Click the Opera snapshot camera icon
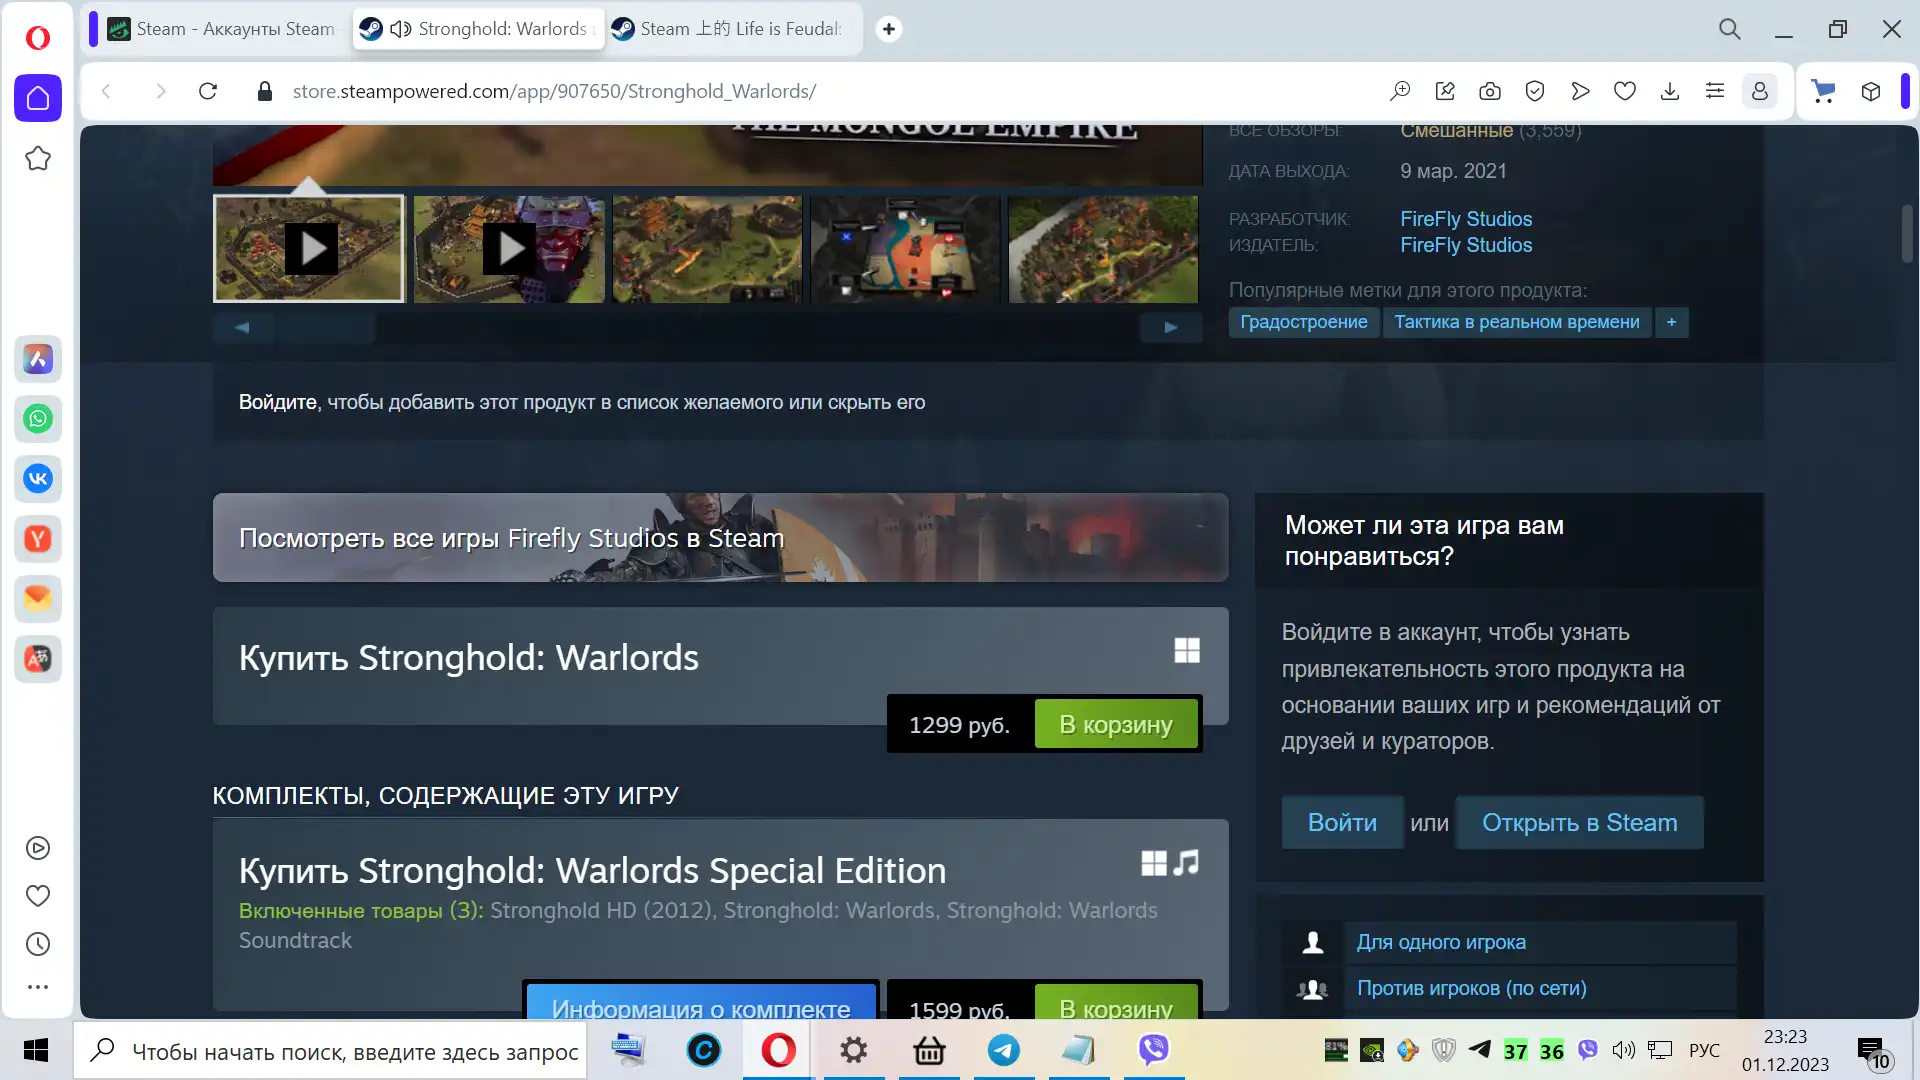Image resolution: width=1920 pixels, height=1080 pixels. [1490, 91]
